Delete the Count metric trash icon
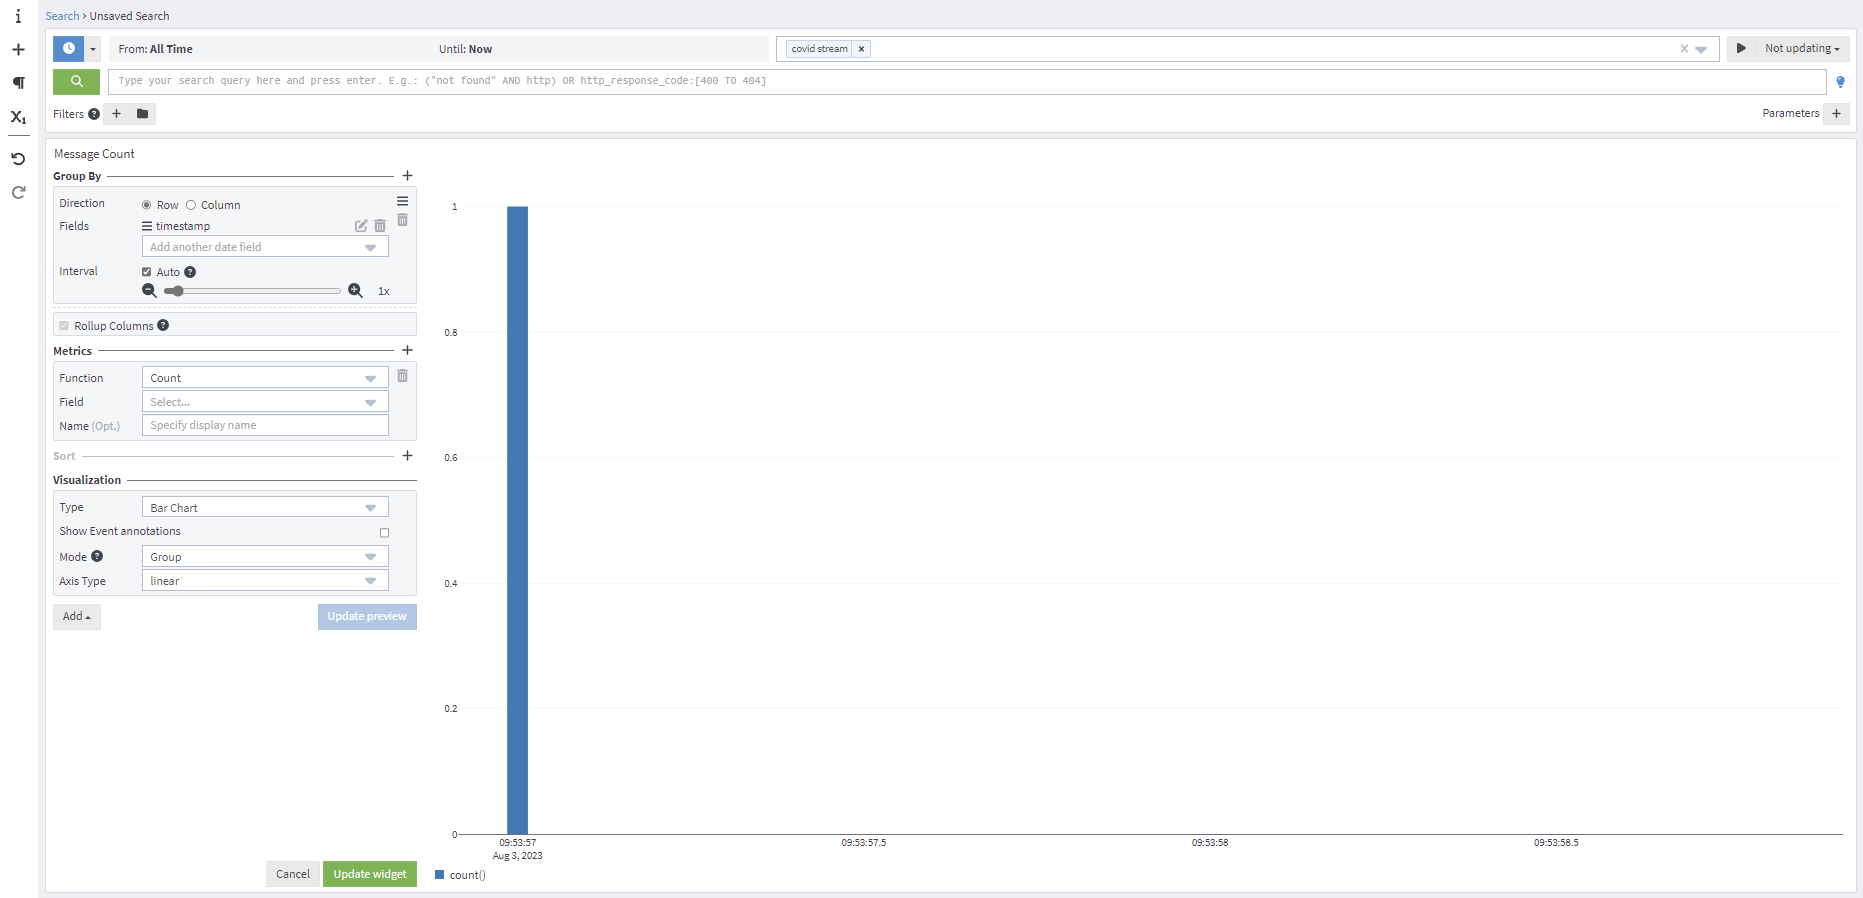1863x898 pixels. [x=402, y=376]
